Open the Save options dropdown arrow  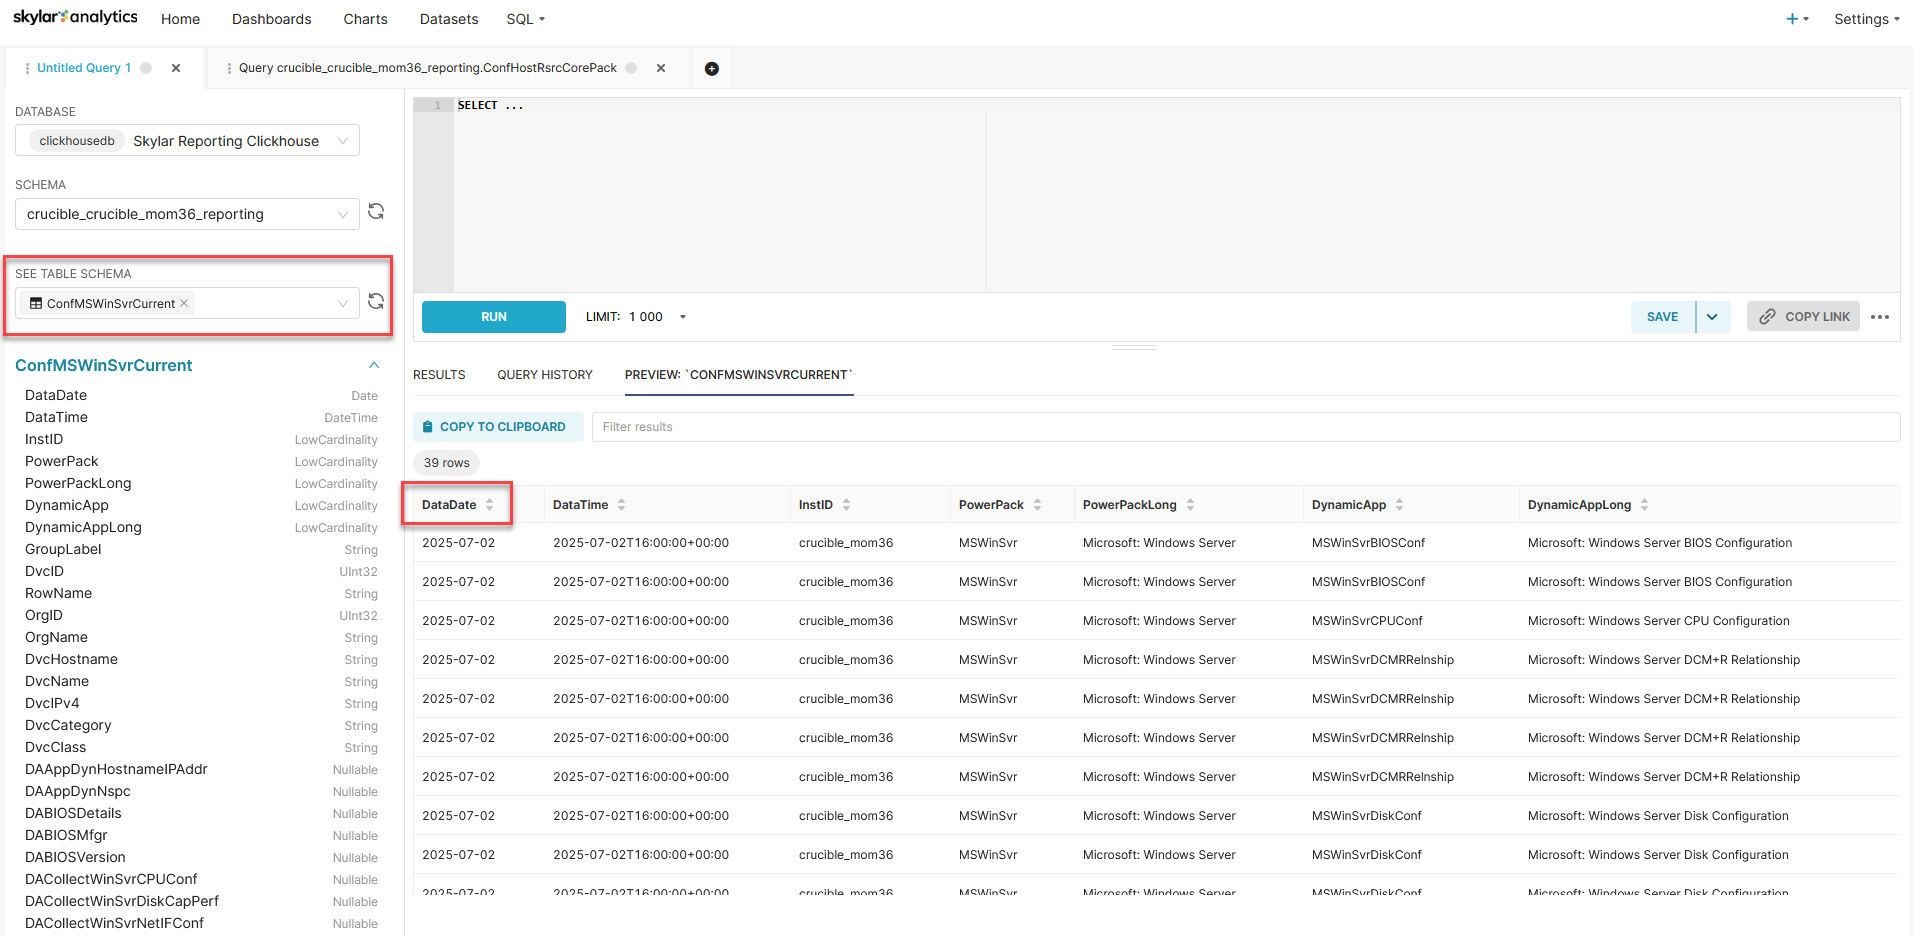1712,317
